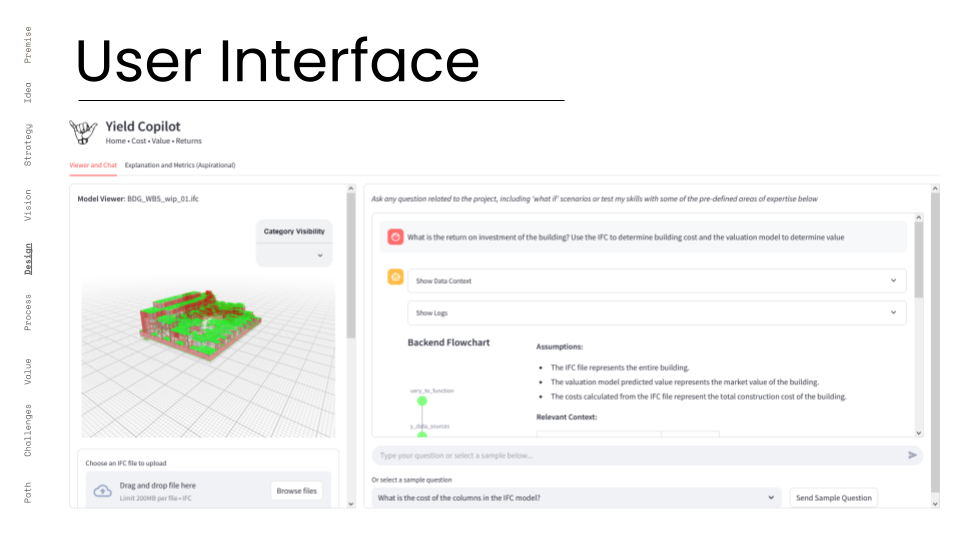The width and height of the screenshot is (960, 540).
Task: Open the sample question dropdown
Action: click(x=576, y=498)
